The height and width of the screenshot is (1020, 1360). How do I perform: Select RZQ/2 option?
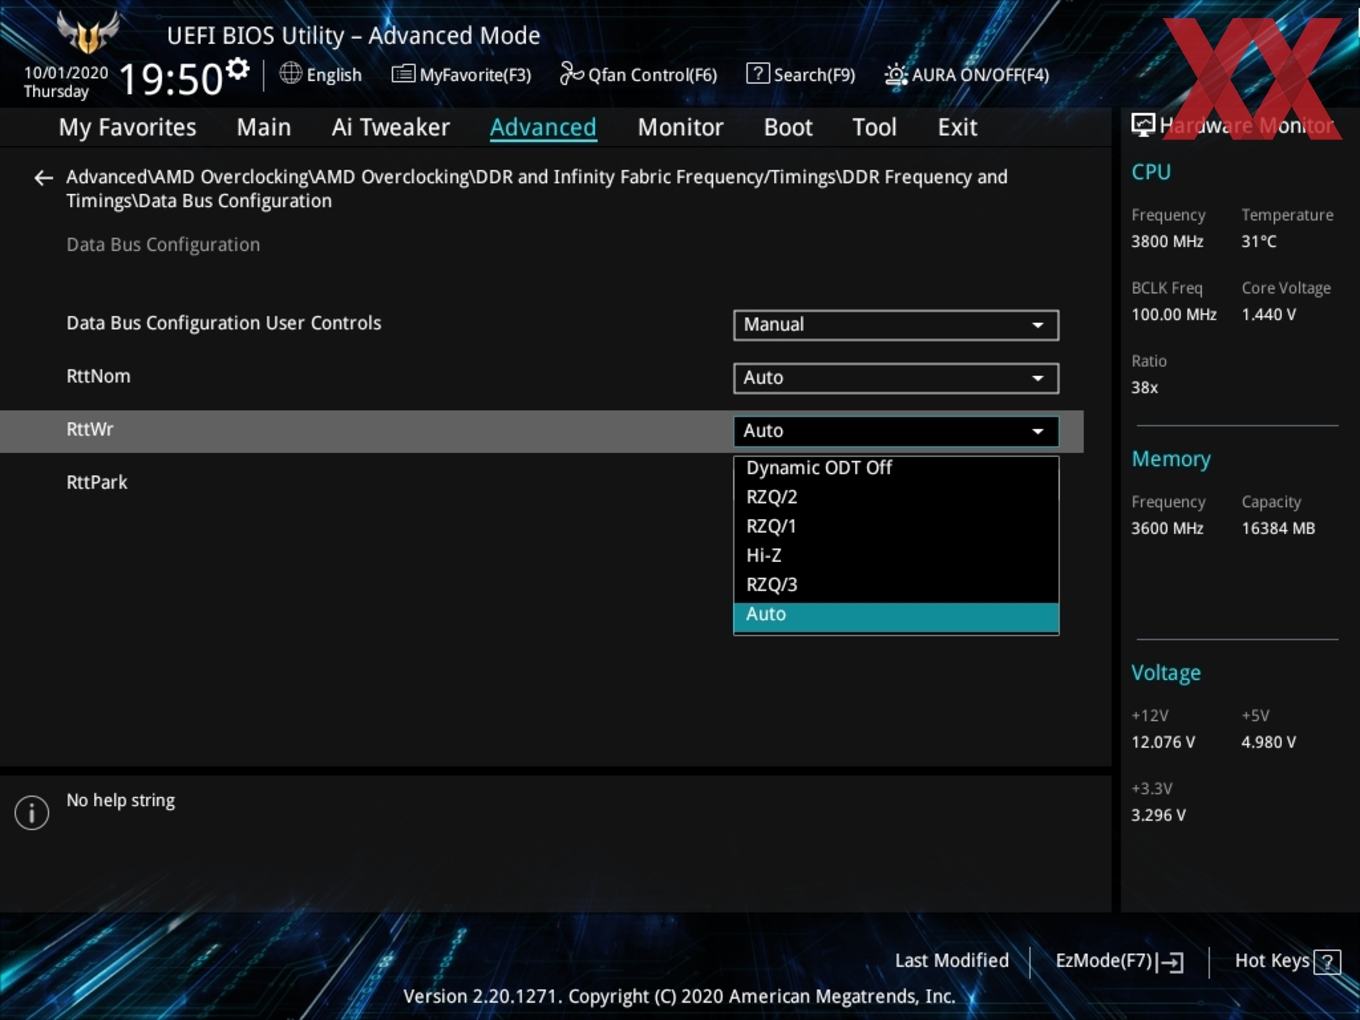tap(896, 497)
